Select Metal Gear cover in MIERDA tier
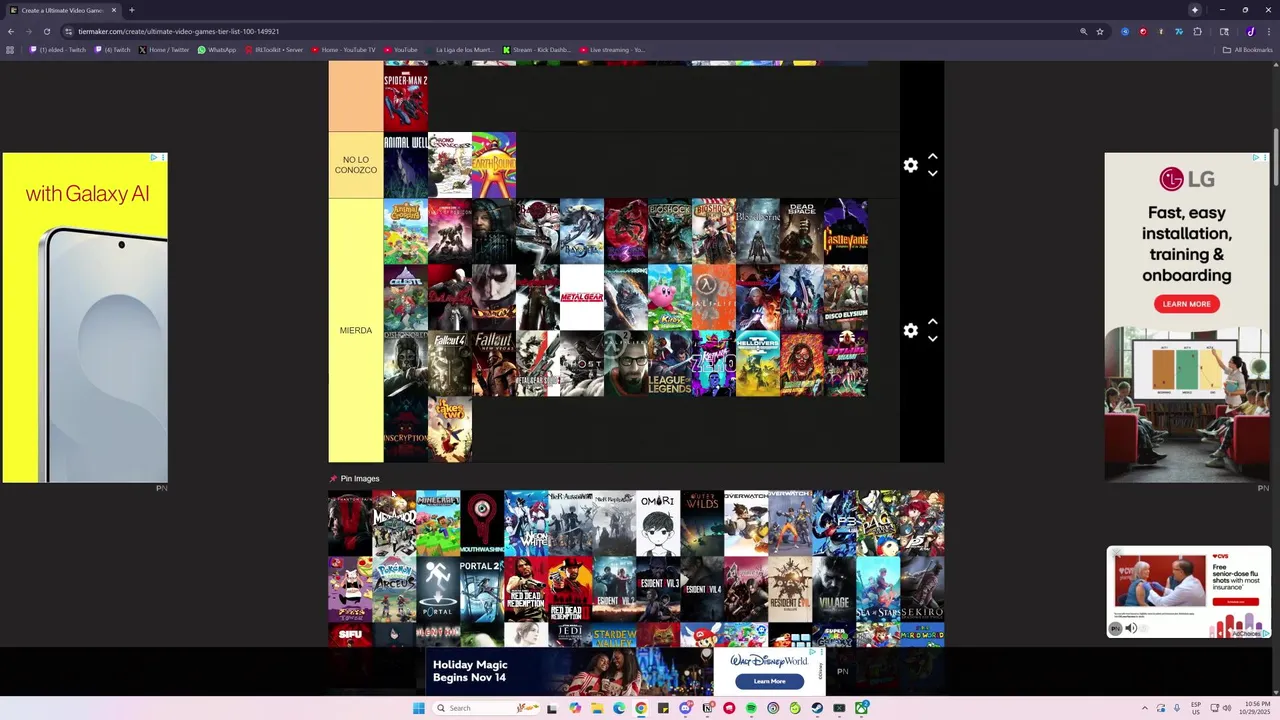 click(582, 297)
